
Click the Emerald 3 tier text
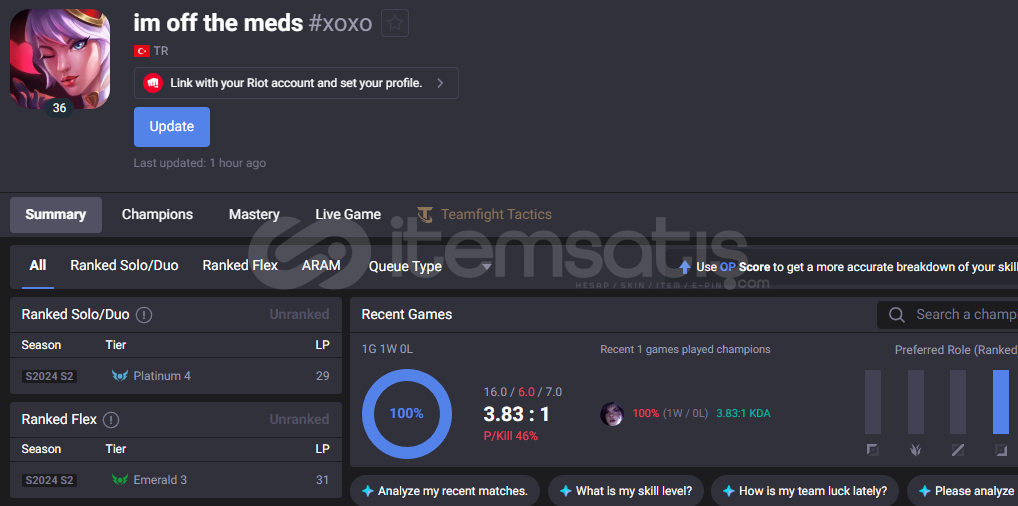click(160, 480)
